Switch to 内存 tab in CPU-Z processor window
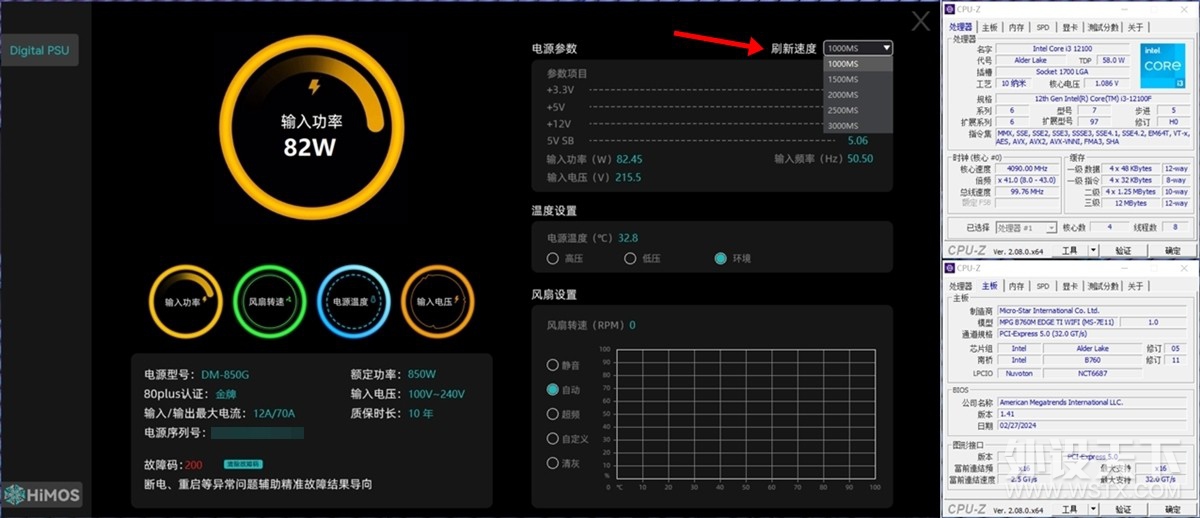The height and width of the screenshot is (518, 1200). point(1016,27)
